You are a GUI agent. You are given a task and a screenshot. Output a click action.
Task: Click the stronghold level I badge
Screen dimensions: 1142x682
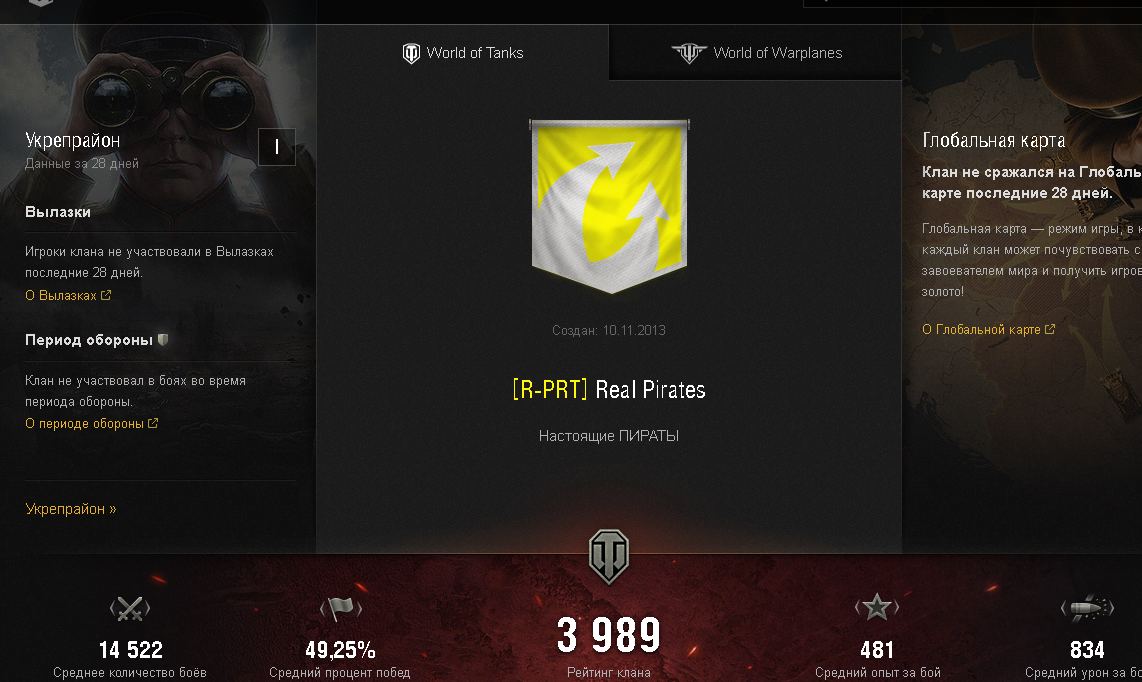277,147
